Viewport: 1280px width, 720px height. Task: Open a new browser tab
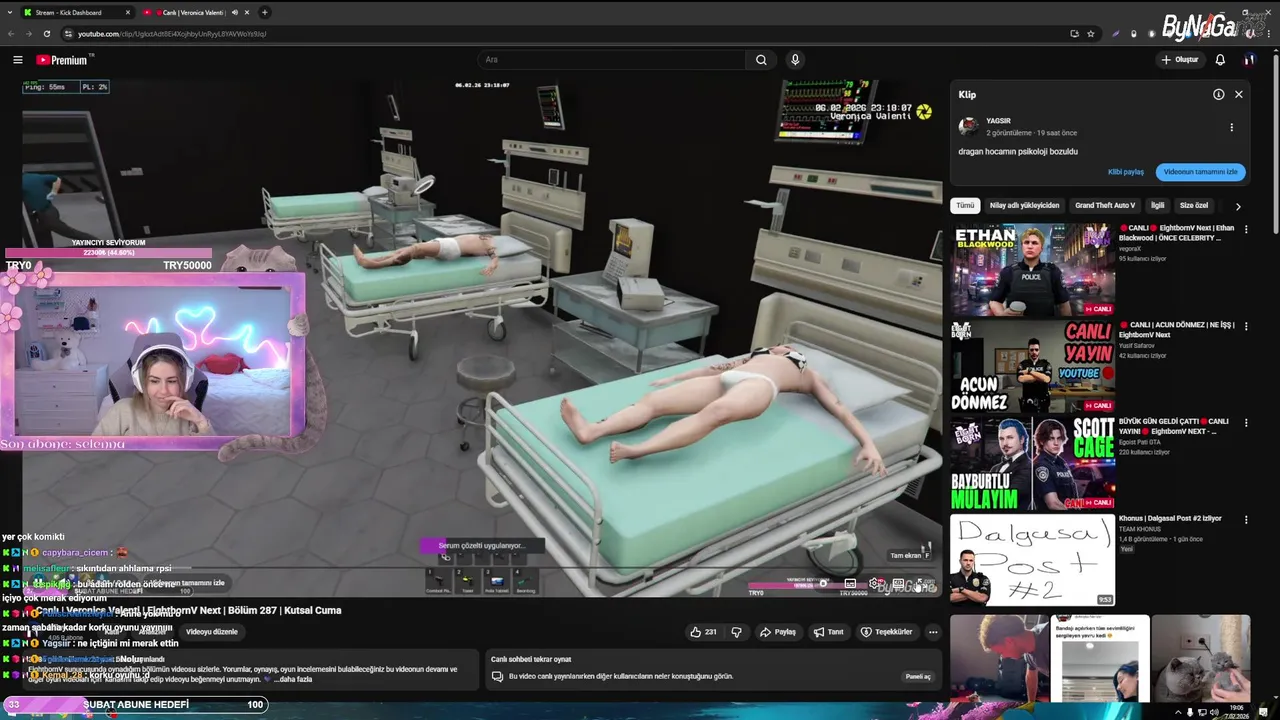pos(264,12)
